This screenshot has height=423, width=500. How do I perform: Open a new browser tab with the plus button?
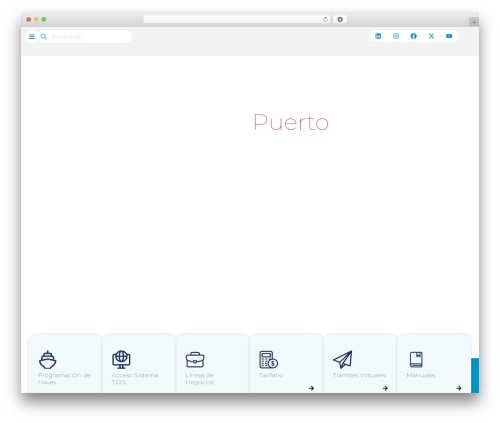(x=474, y=22)
